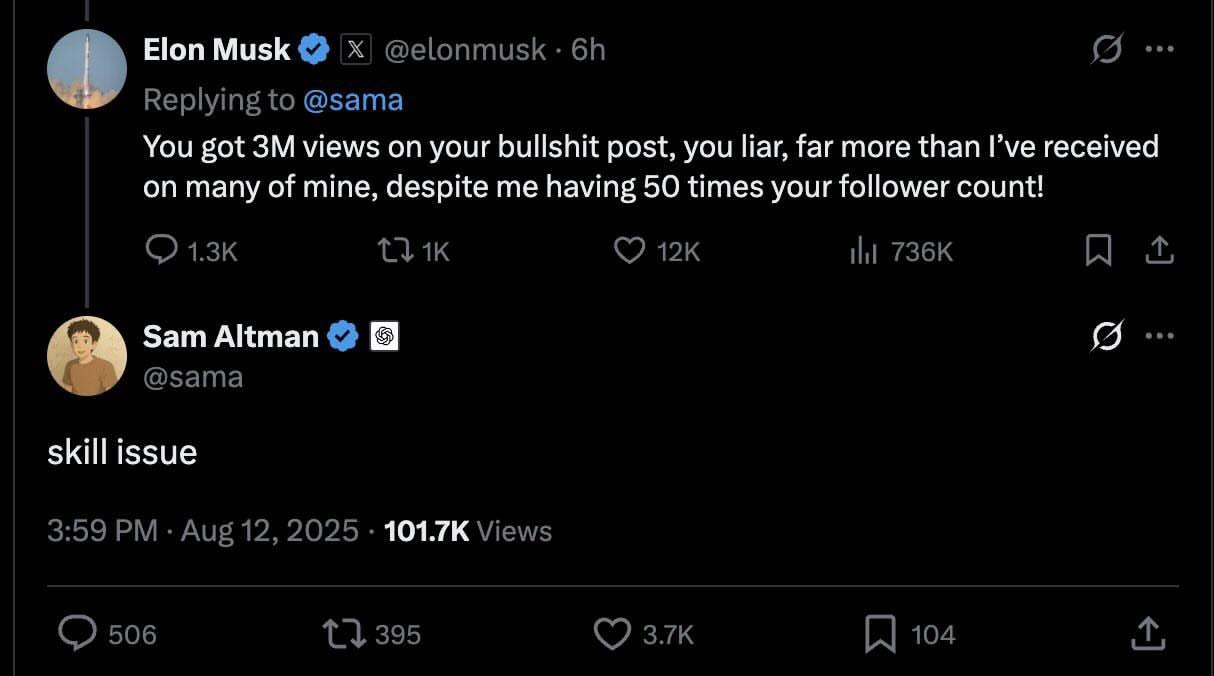Bookmark Sam Altman's skill issue post
Screen dimensions: 1214x676
(x=880, y=634)
